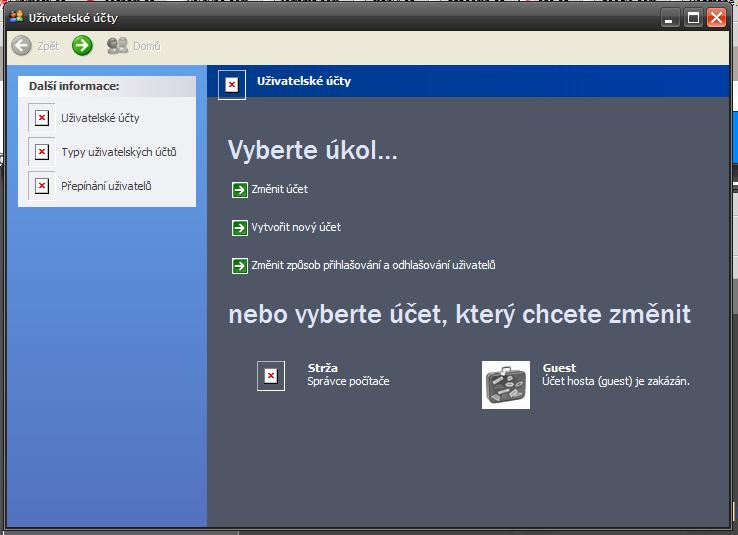Click the green arrow beside Změnit způsob přihlašování
Image resolution: width=738 pixels, height=535 pixels.
(239, 266)
